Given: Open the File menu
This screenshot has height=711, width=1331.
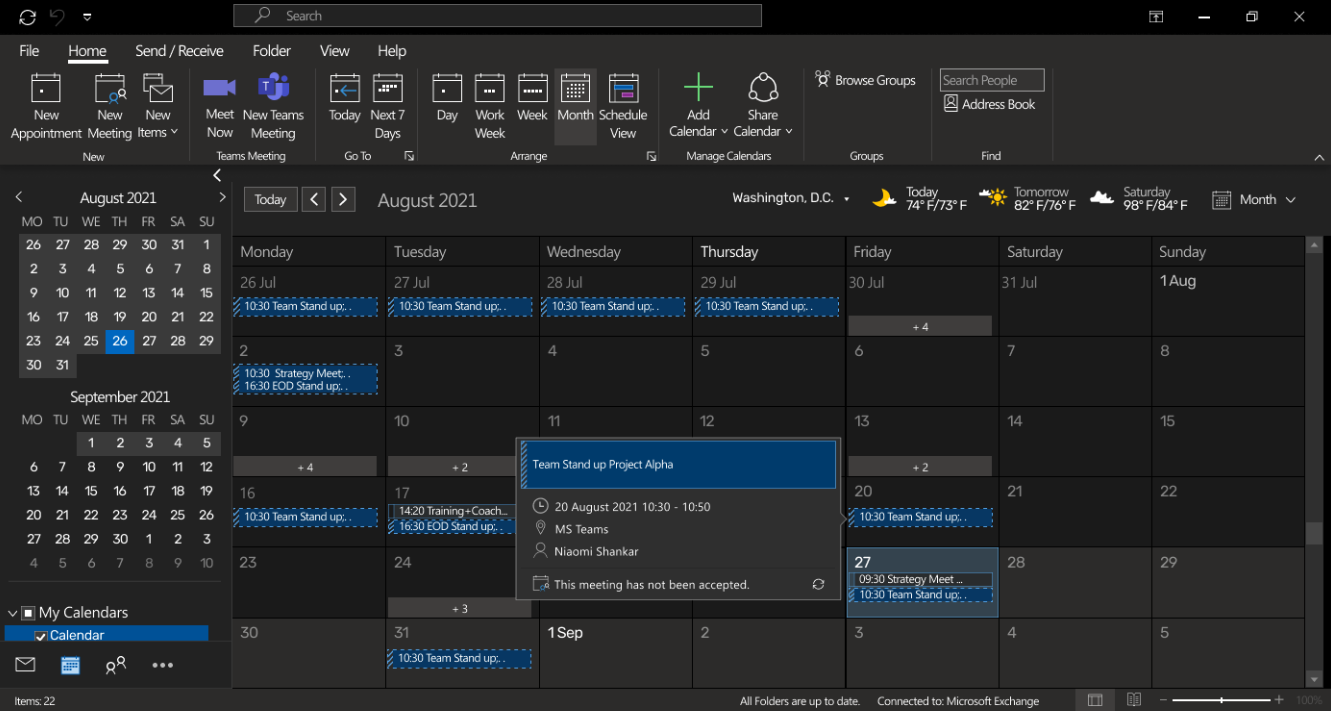Looking at the screenshot, I should point(29,51).
